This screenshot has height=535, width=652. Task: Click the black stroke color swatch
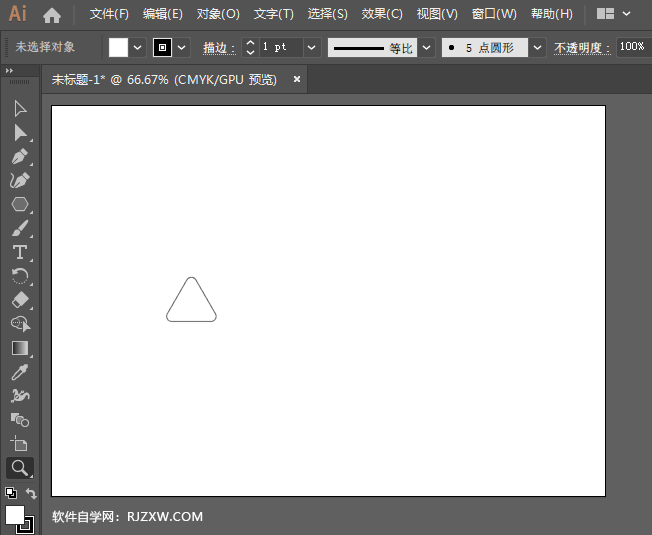pos(163,47)
